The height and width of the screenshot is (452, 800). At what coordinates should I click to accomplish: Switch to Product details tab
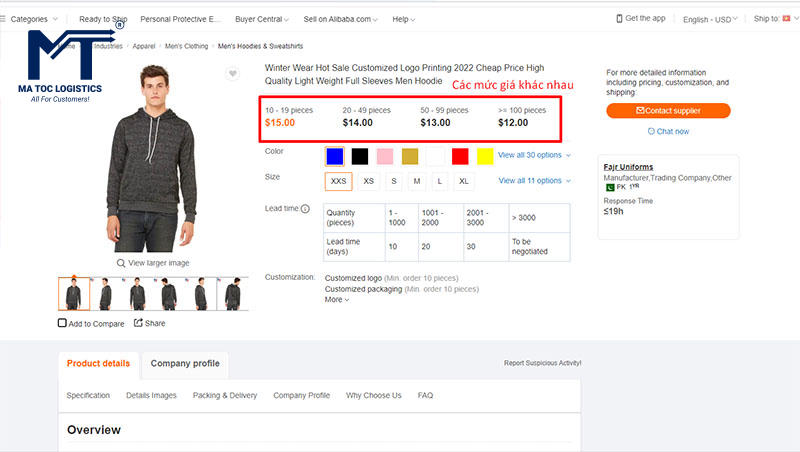point(98,364)
